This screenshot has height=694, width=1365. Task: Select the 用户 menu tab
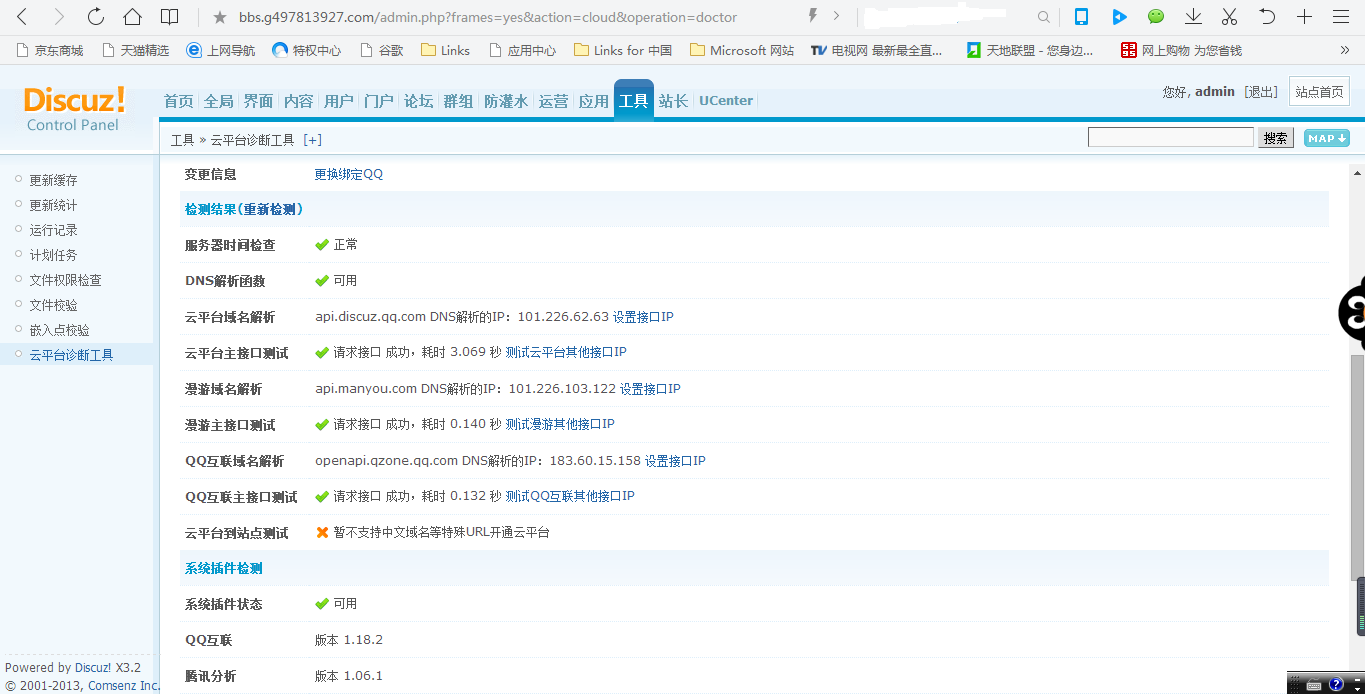[339, 101]
